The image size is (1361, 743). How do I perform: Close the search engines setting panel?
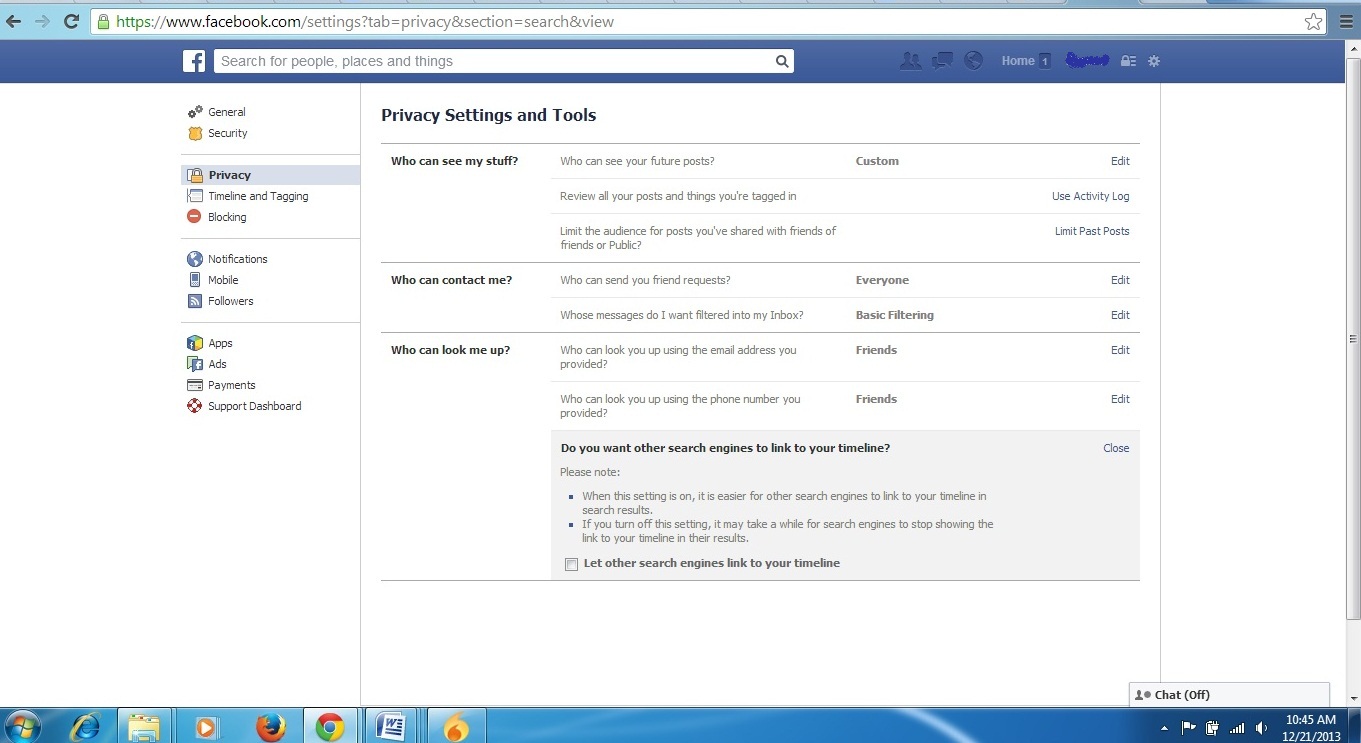[x=1115, y=448]
